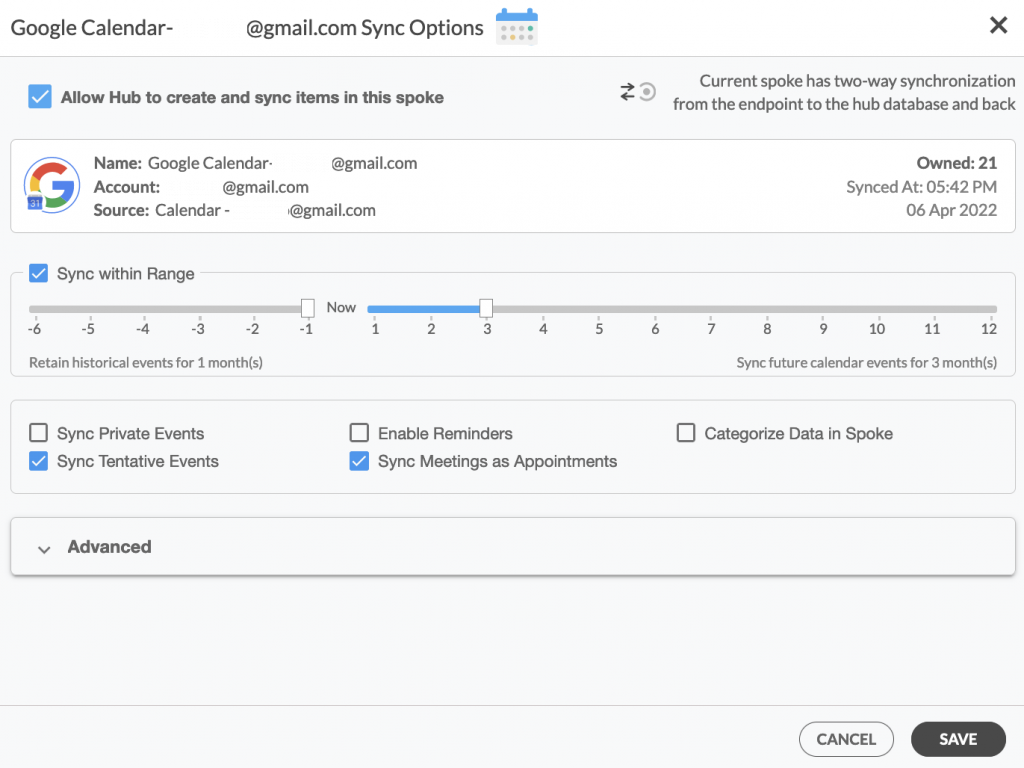1024x768 pixels.
Task: Click 'Current spoke has two-way synchronization' text
Action: (857, 81)
